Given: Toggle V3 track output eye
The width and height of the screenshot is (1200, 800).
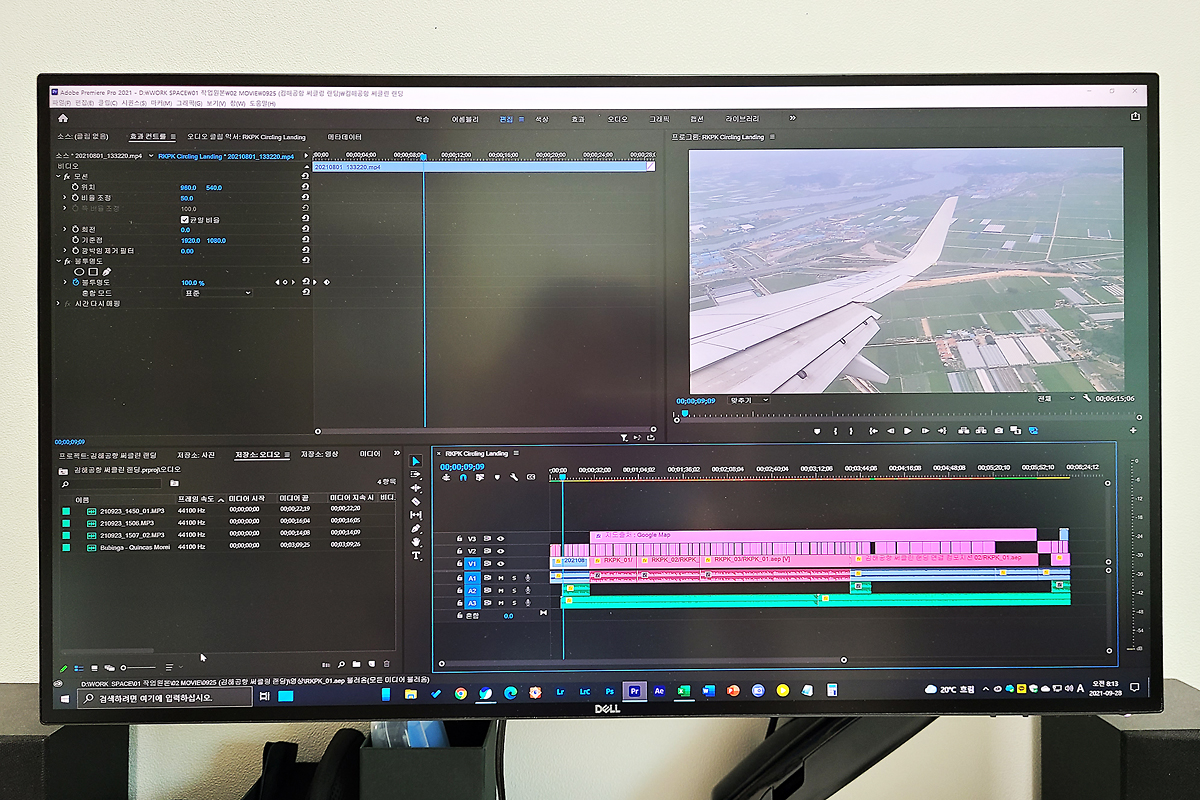Looking at the screenshot, I should click(x=501, y=538).
